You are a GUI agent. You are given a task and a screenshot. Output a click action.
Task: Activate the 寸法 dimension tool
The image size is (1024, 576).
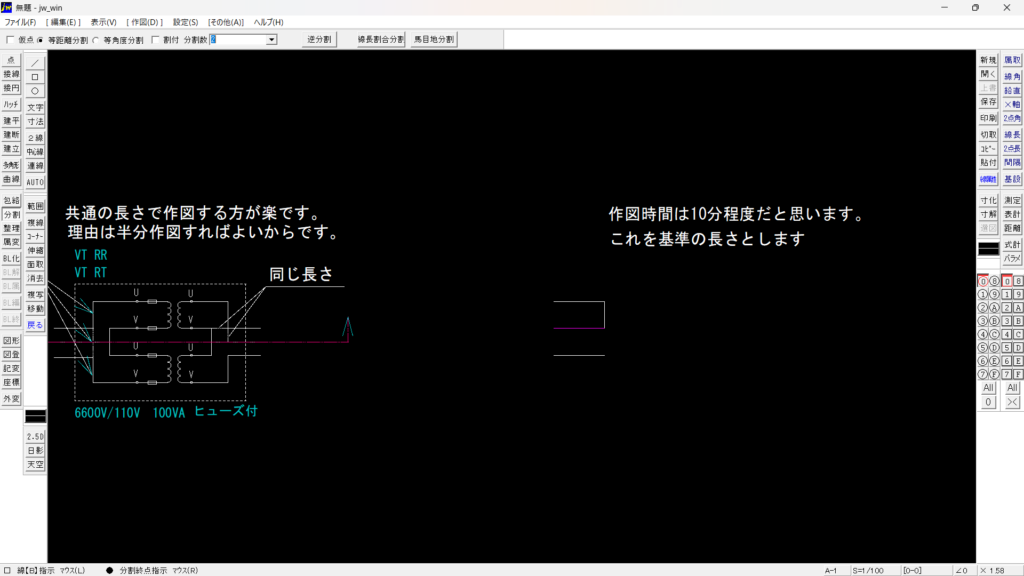click(35, 121)
